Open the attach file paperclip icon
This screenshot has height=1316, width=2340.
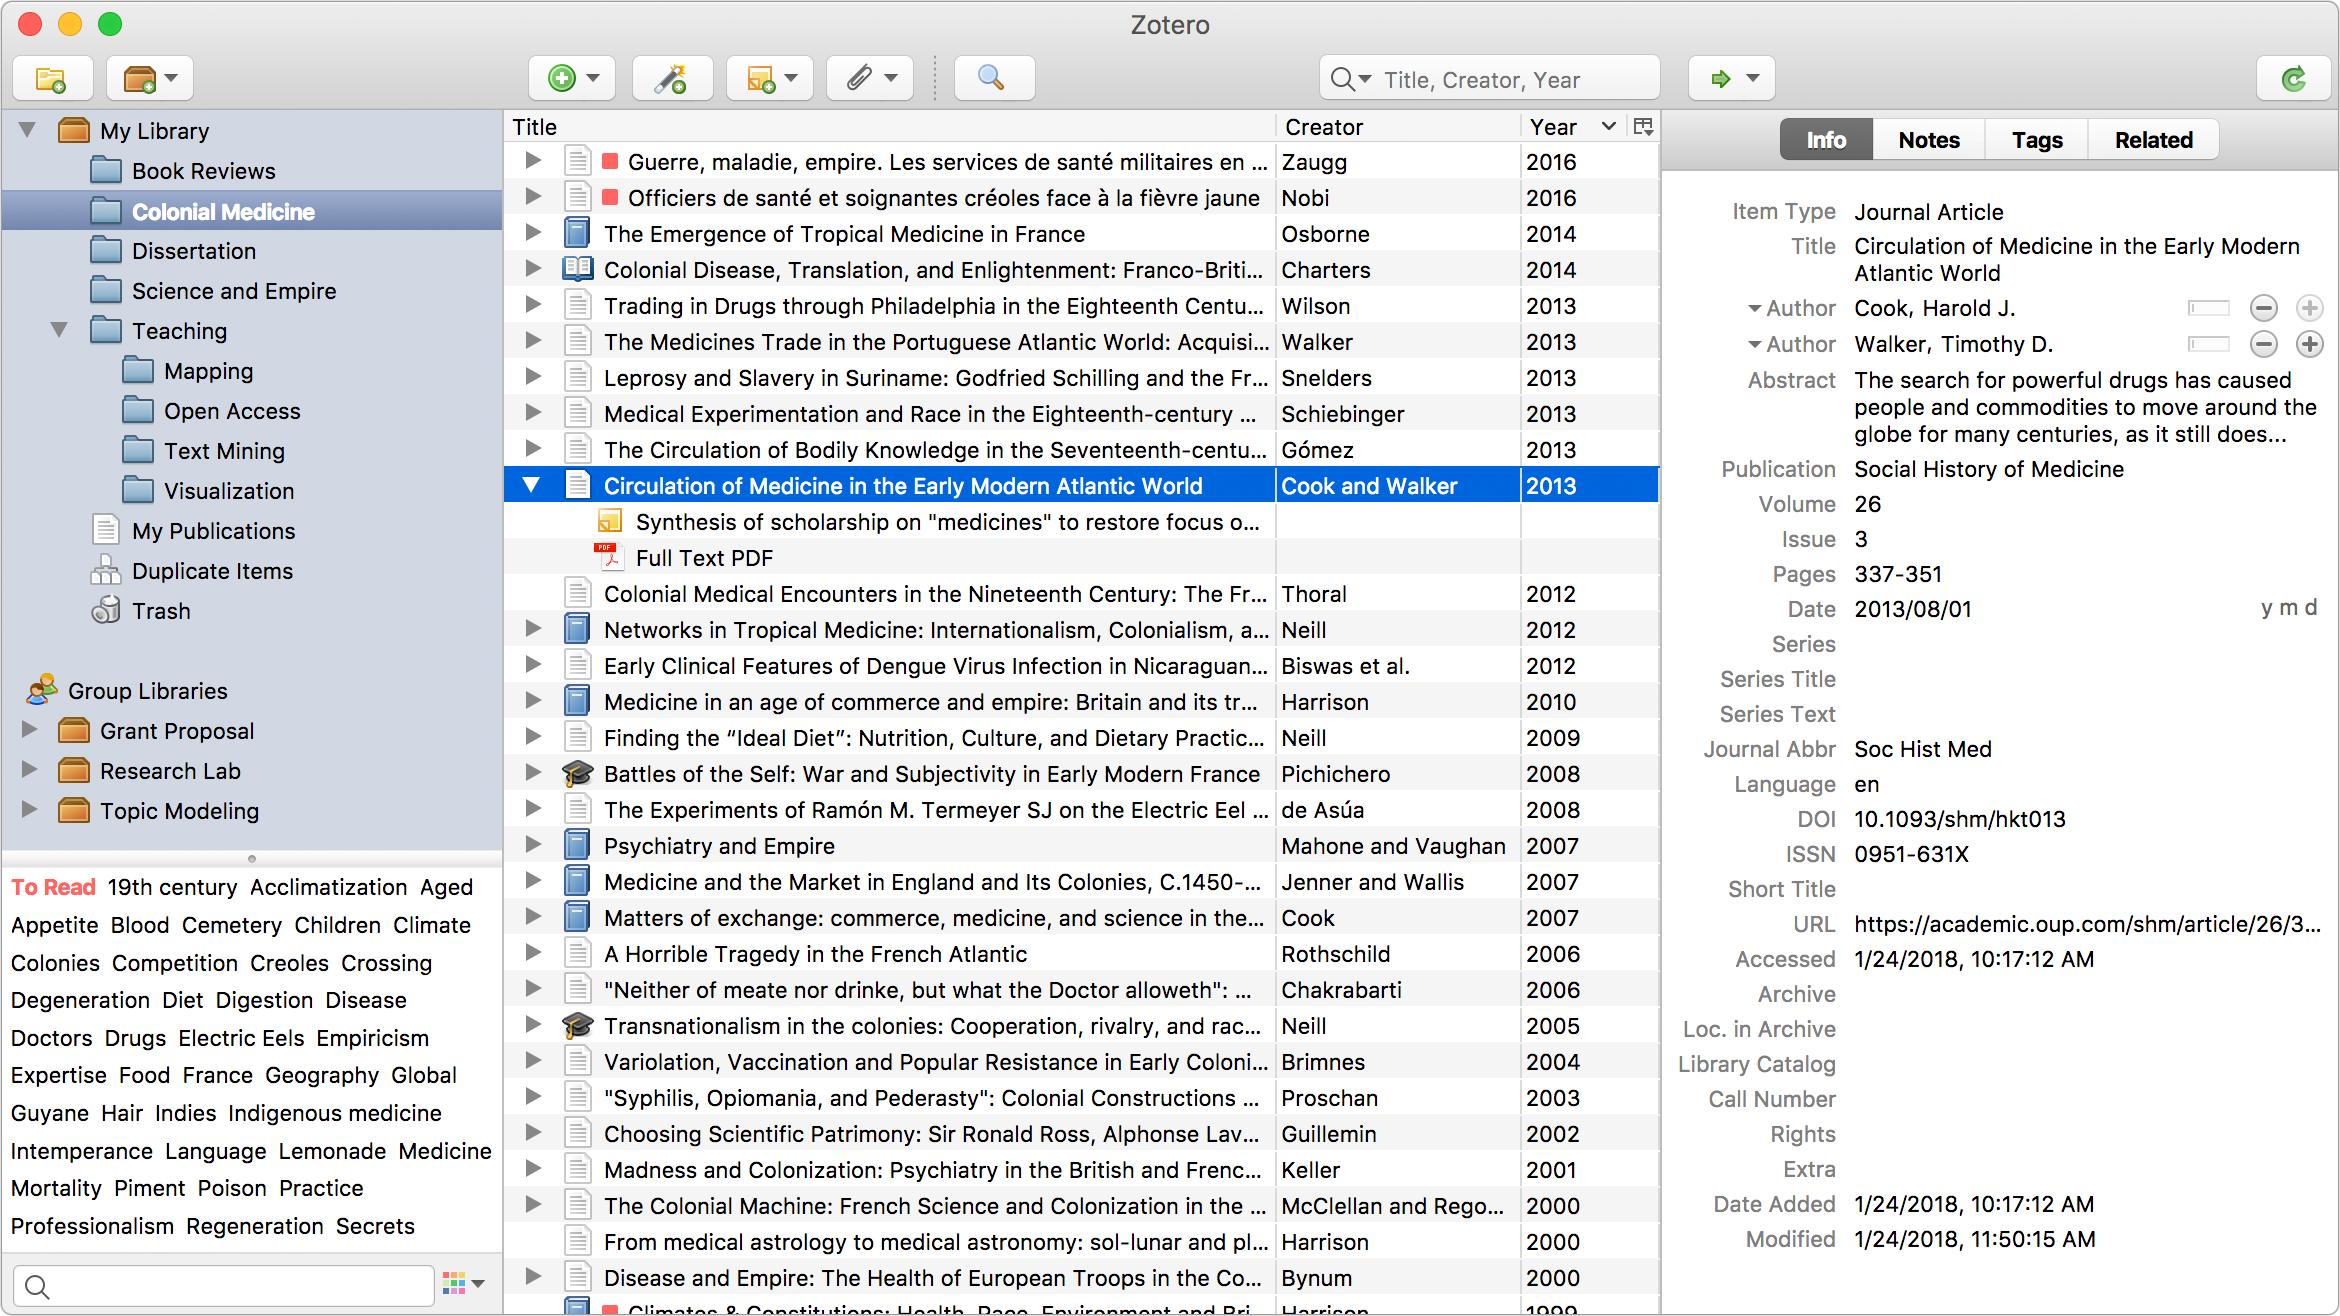[x=874, y=77]
